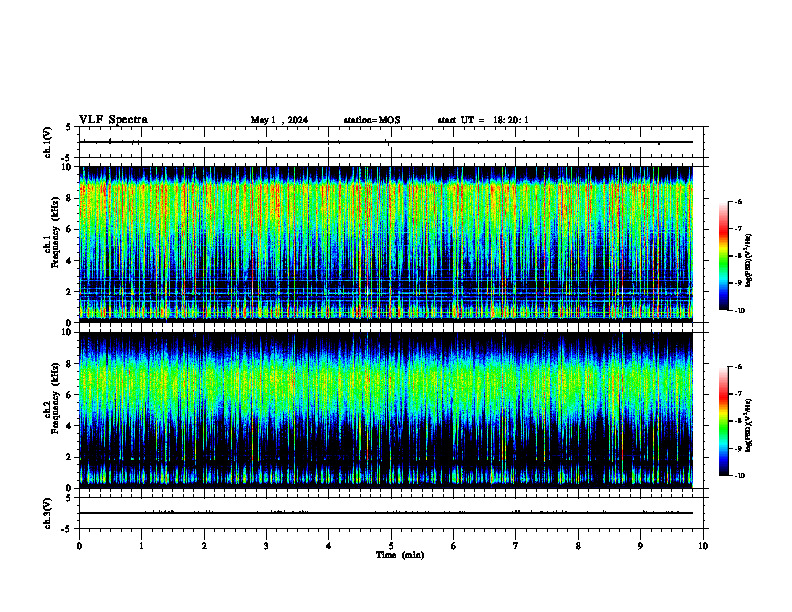The width and height of the screenshot is (792, 612).
Task: Click the "Time (min)" axis label
Action: point(400,555)
